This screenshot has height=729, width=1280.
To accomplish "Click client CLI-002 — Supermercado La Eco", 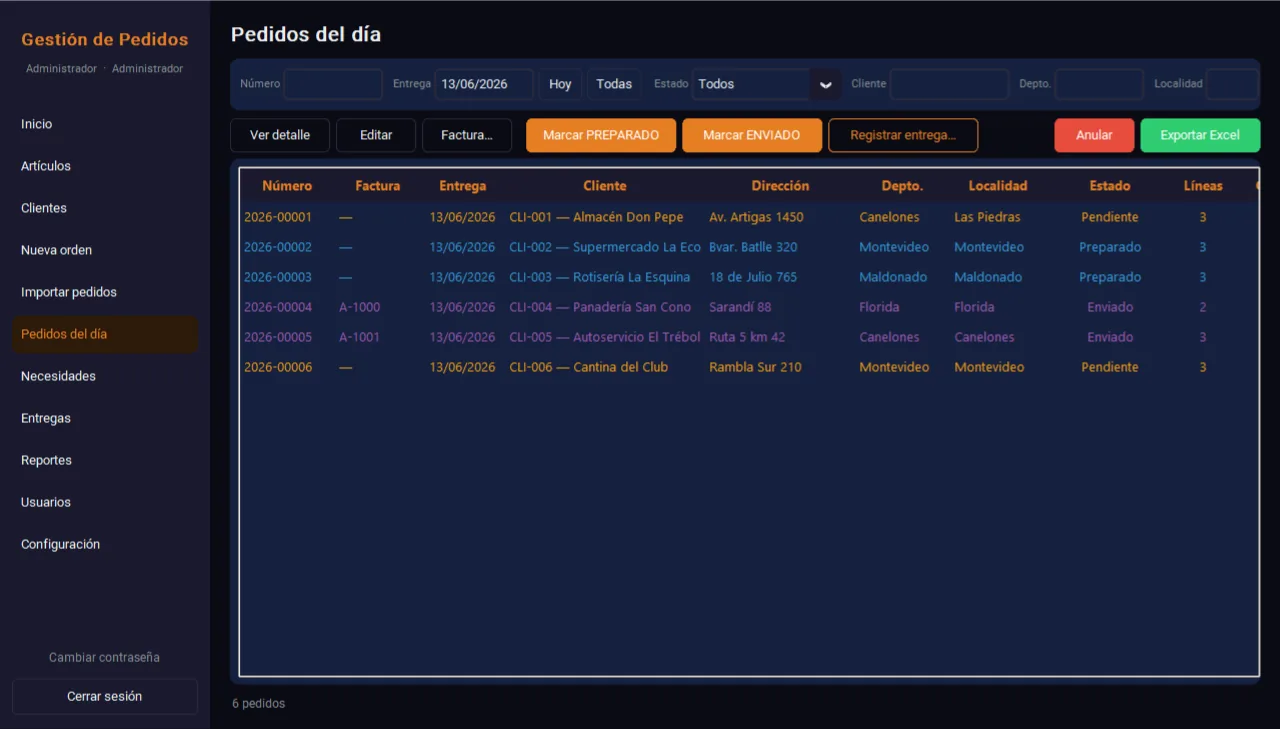I will click(x=605, y=247).
